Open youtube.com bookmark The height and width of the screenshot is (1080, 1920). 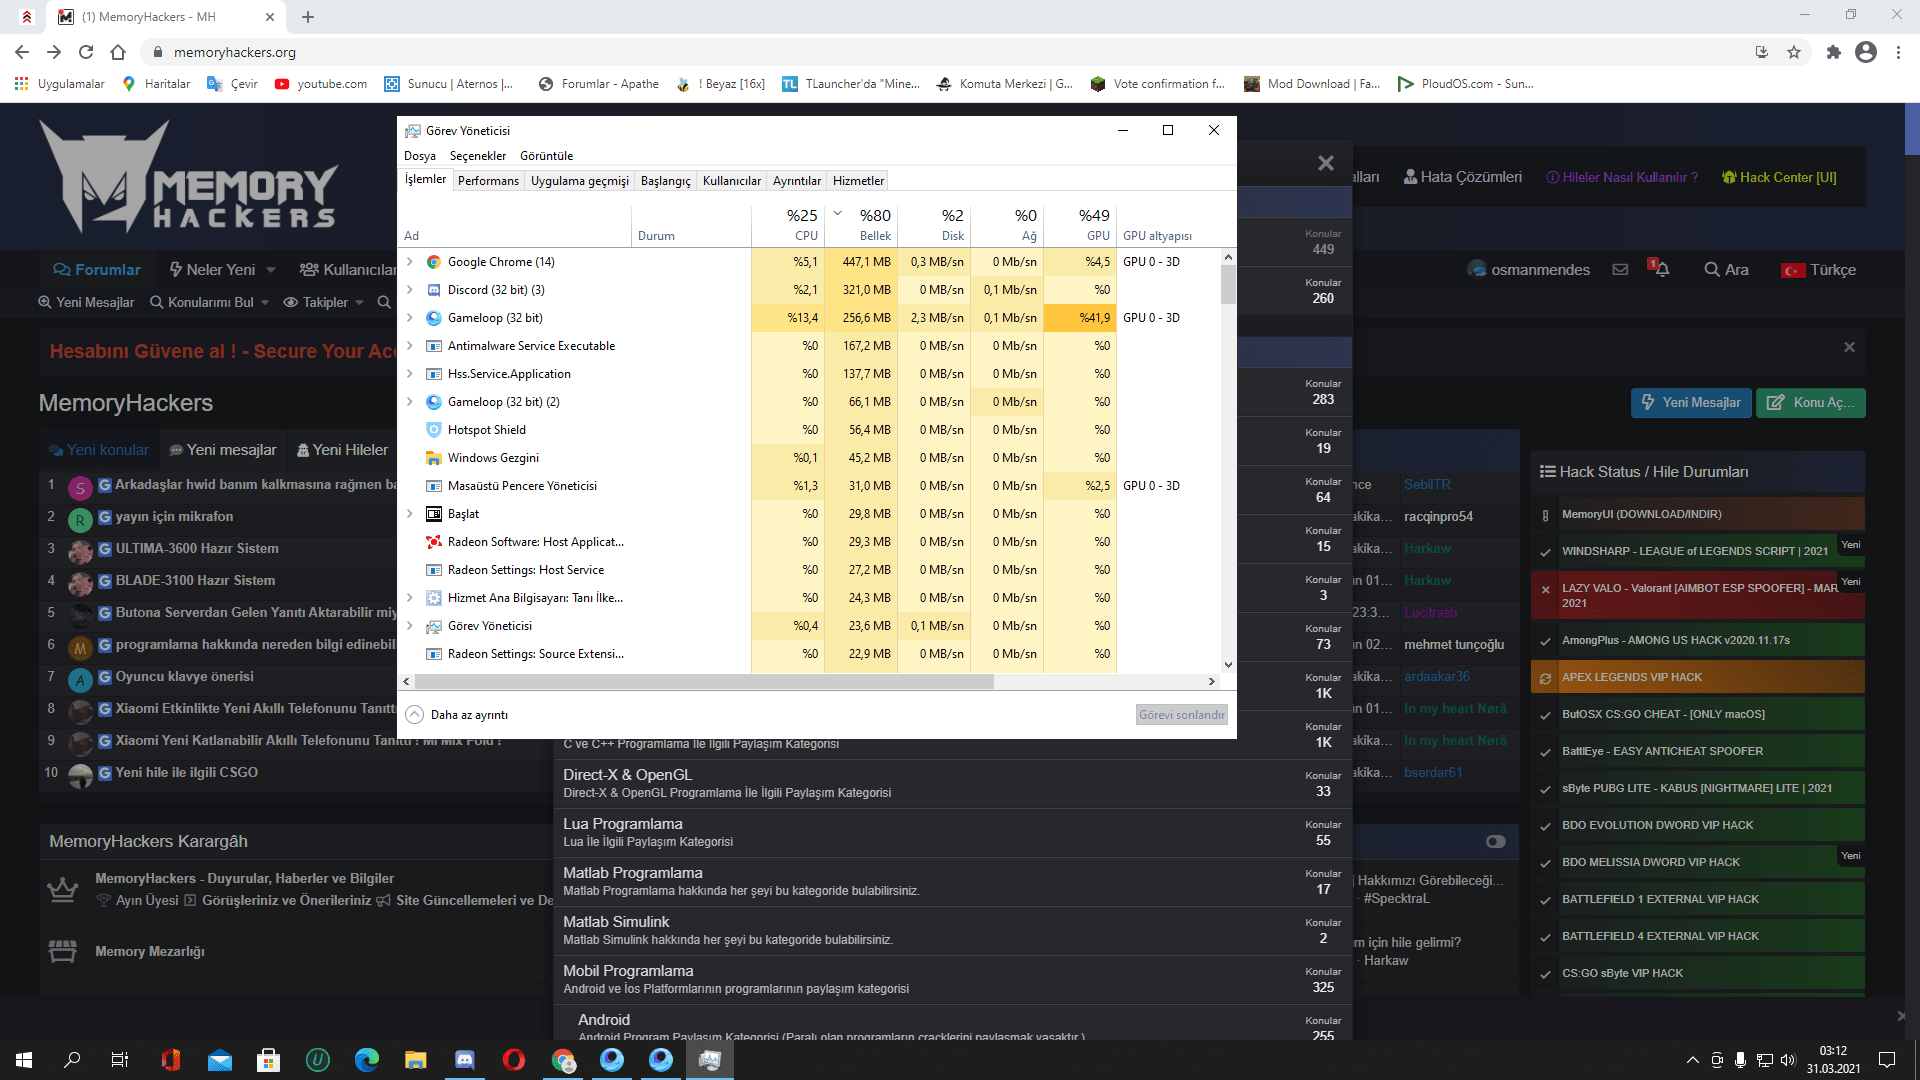[x=321, y=84]
